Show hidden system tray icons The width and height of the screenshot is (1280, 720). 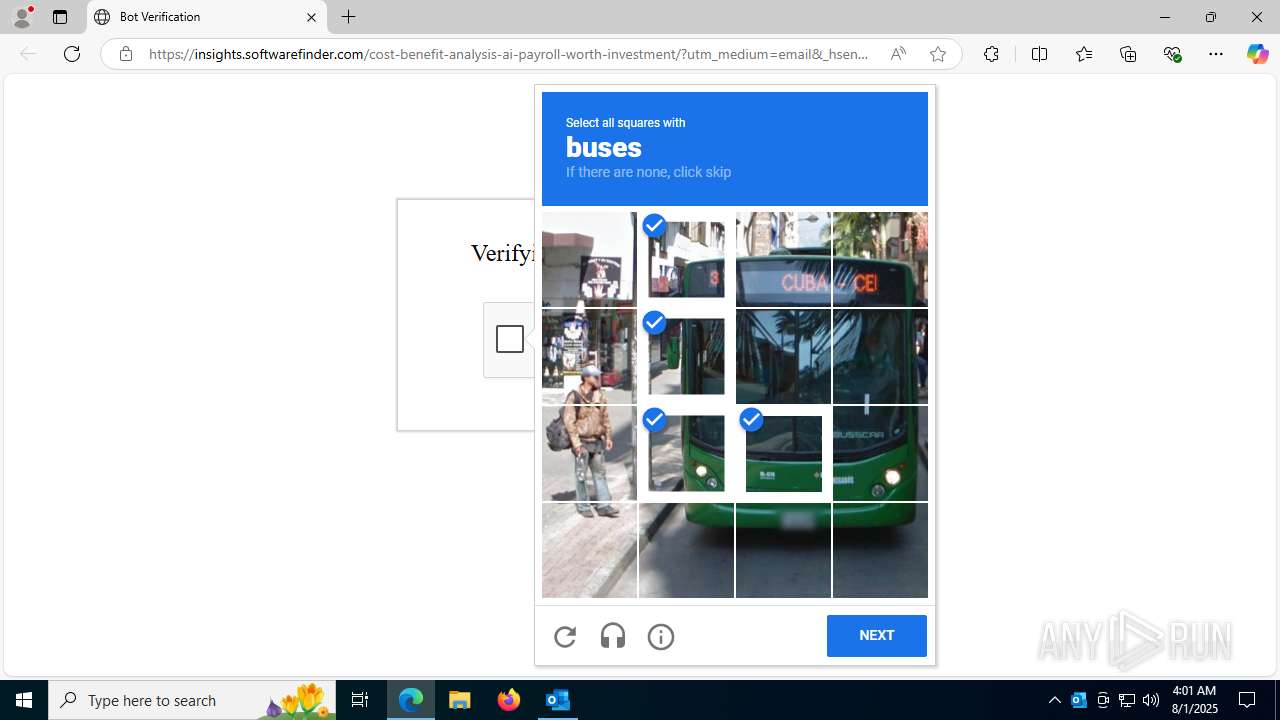1054,700
